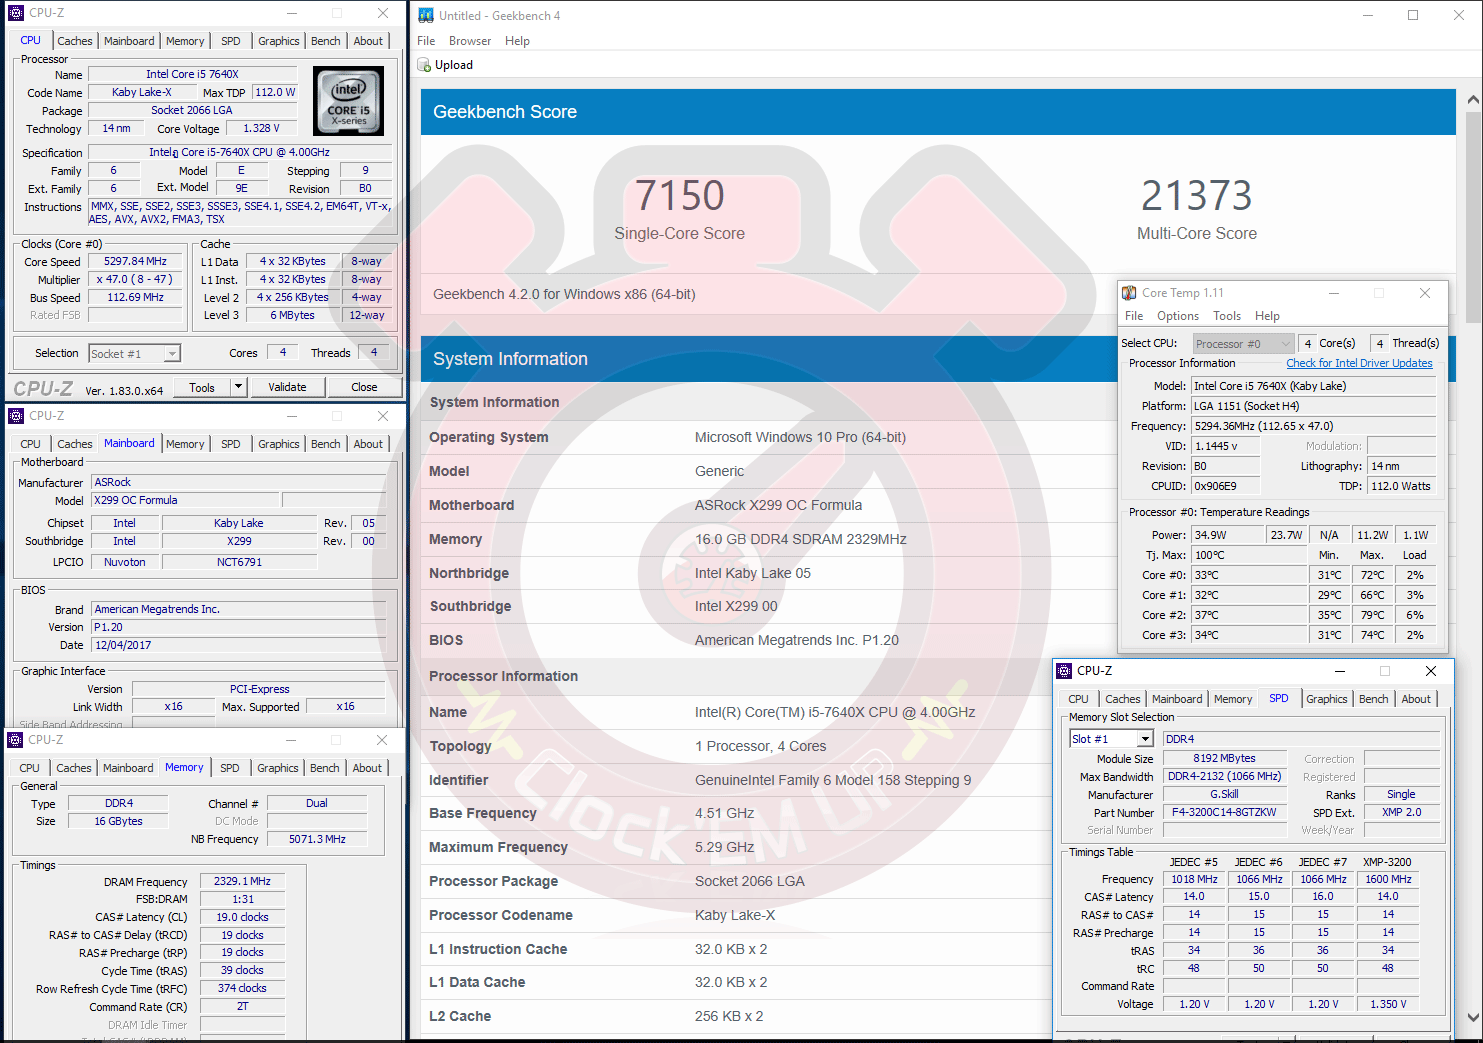
Task: Open the Browser menu in Geekbench
Action: [x=469, y=41]
